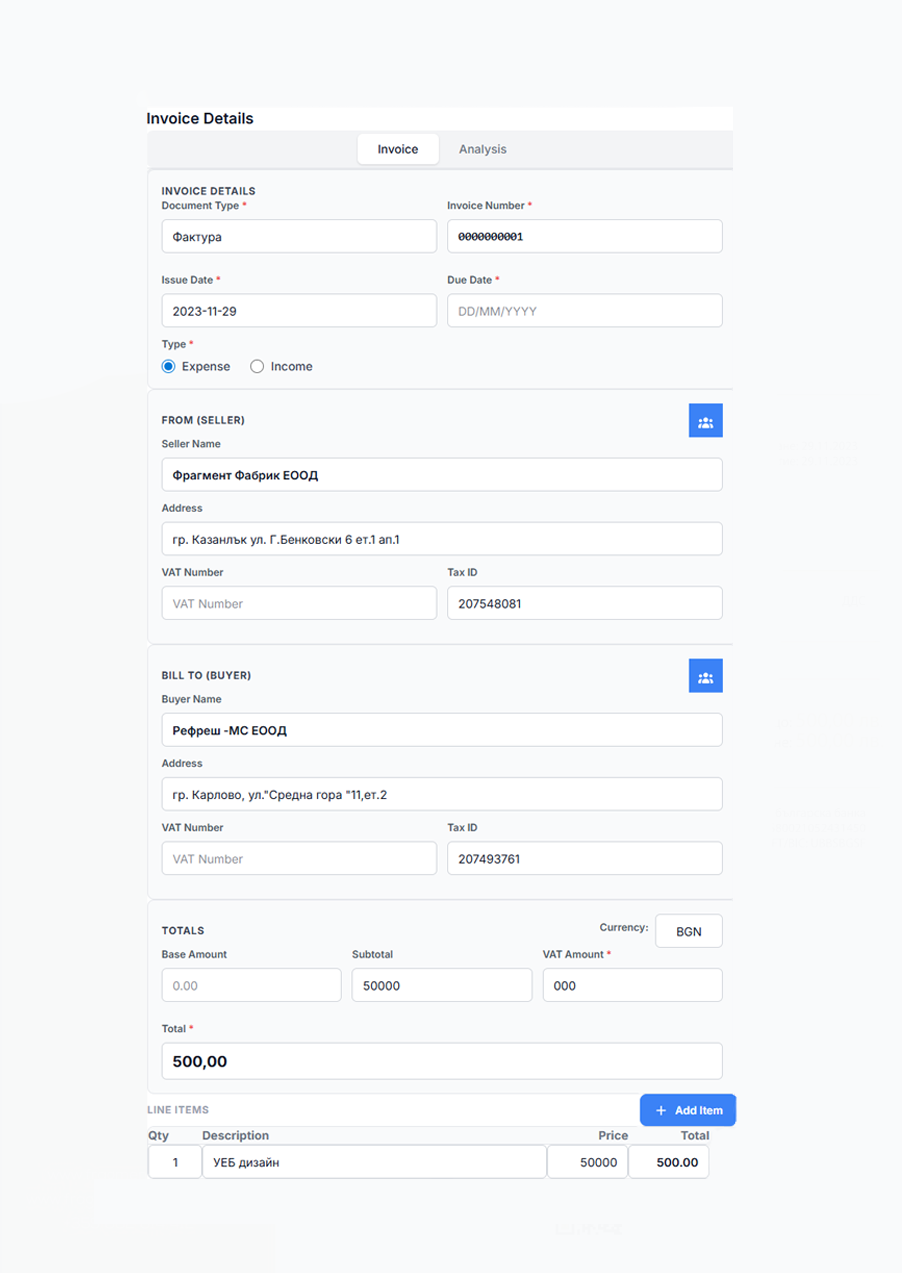
Task: Open the buyer contact picker icon
Action: click(x=705, y=675)
